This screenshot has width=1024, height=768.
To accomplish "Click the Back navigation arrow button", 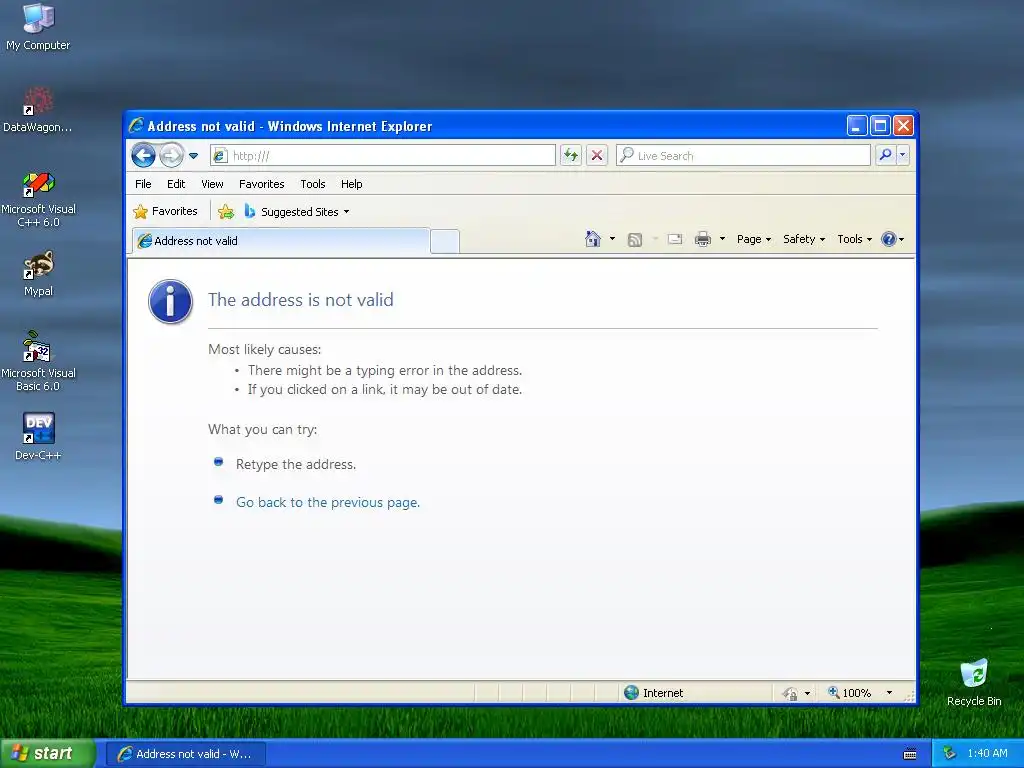I will 143,155.
